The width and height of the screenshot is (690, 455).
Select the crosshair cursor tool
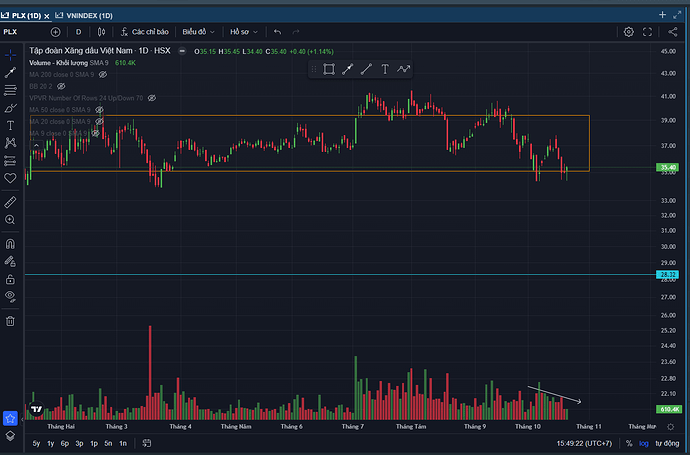pyautogui.click(x=10, y=55)
